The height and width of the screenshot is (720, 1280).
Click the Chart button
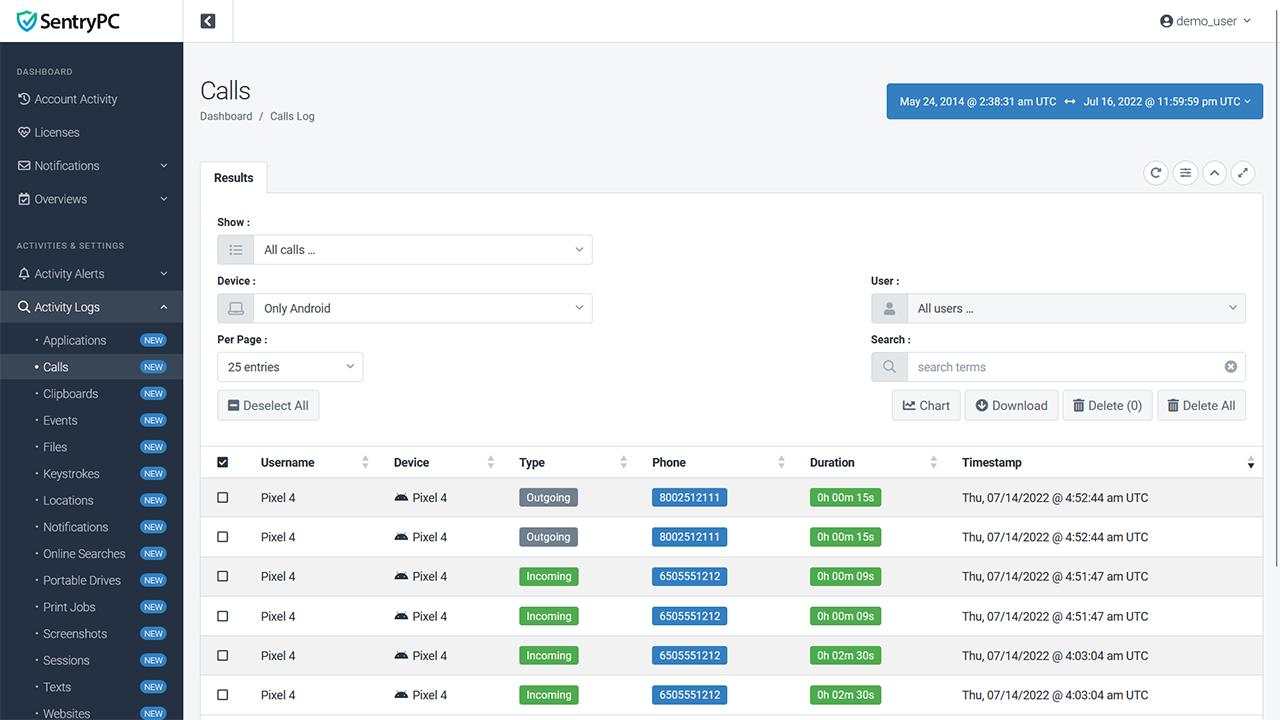[926, 405]
